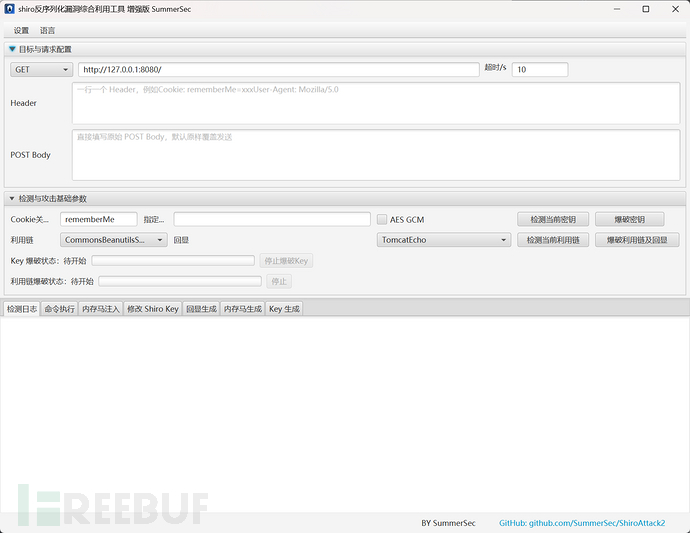Switch to the 回显生成 tab
Screen dimensions: 690x533
(201, 309)
